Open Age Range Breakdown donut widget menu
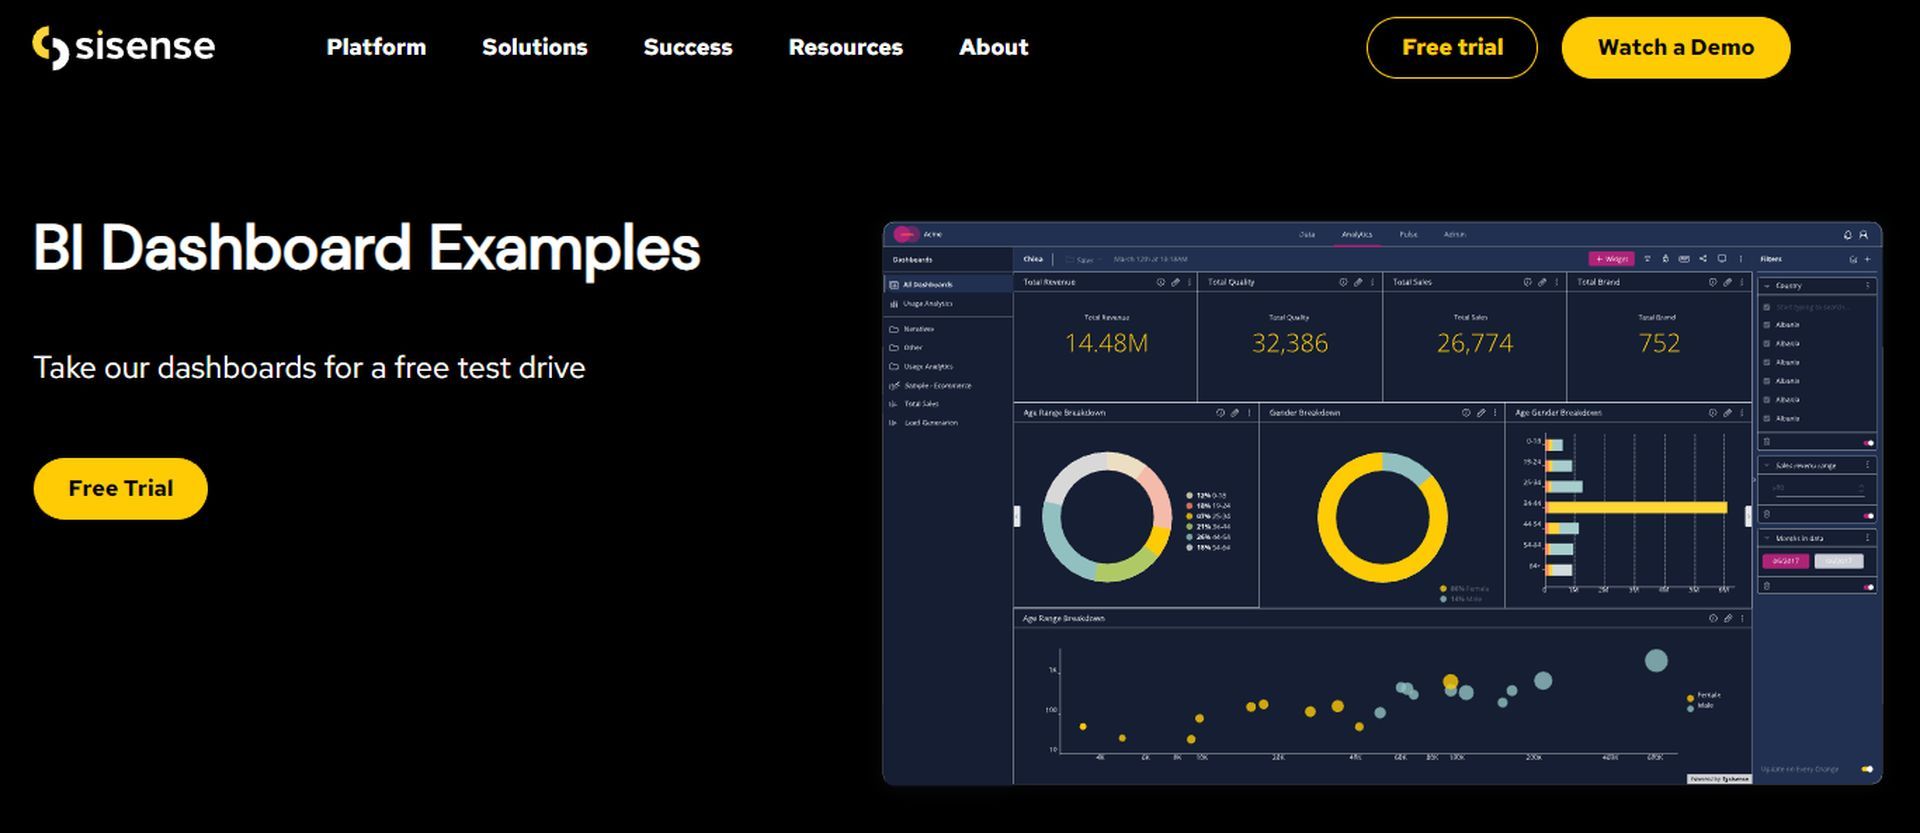 coord(1249,413)
